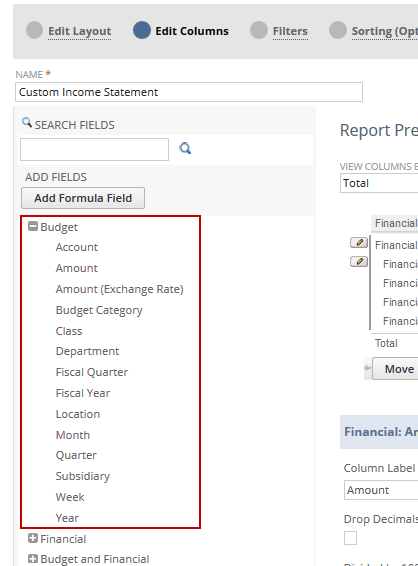
Task: Collapse the Budget tree node
Action: coord(33,226)
